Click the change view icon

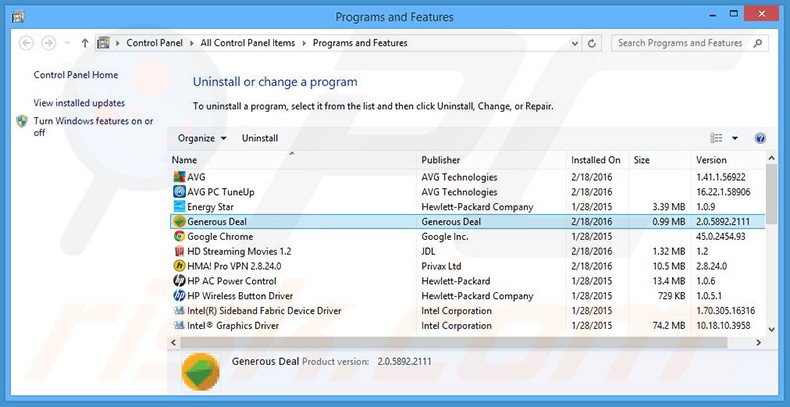(716, 138)
